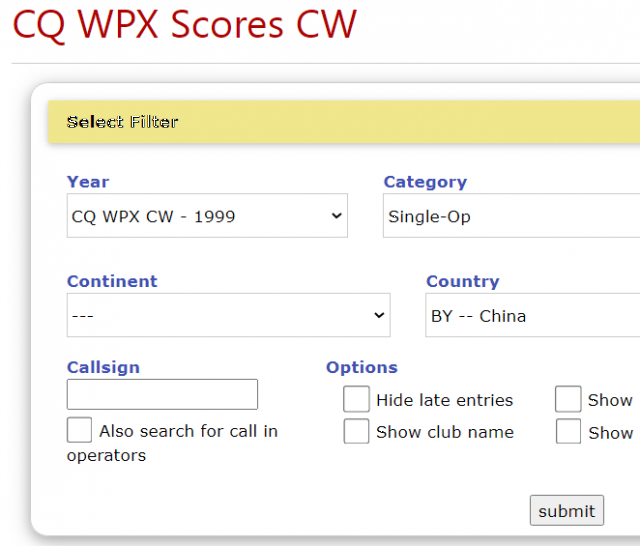
Task: Click the Year label
Action: point(88,182)
